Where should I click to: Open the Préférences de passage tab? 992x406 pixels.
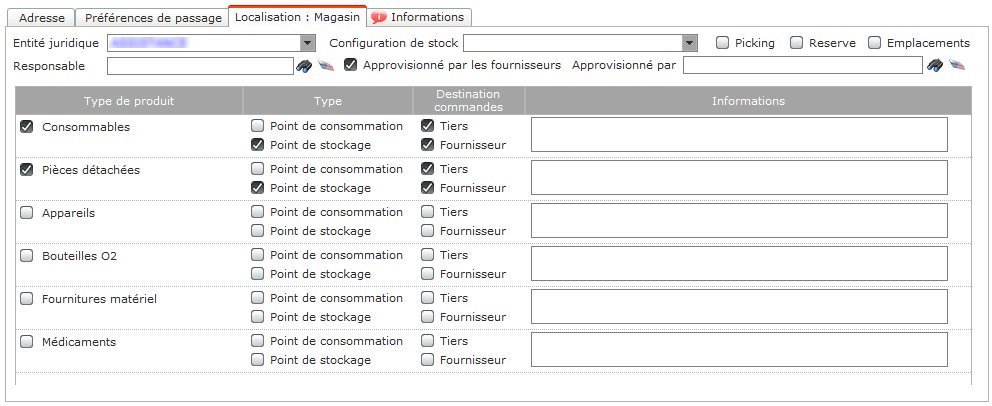pos(153,18)
